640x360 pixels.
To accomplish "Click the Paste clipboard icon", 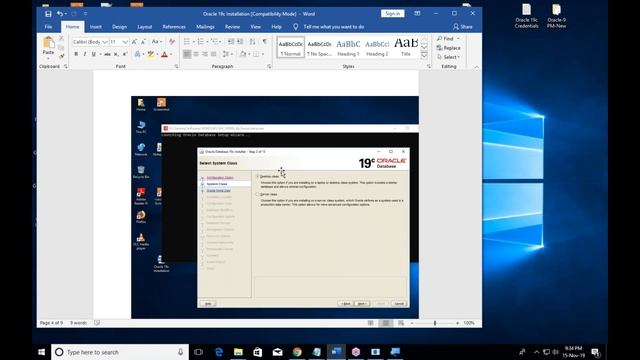I will pyautogui.click(x=48, y=43).
